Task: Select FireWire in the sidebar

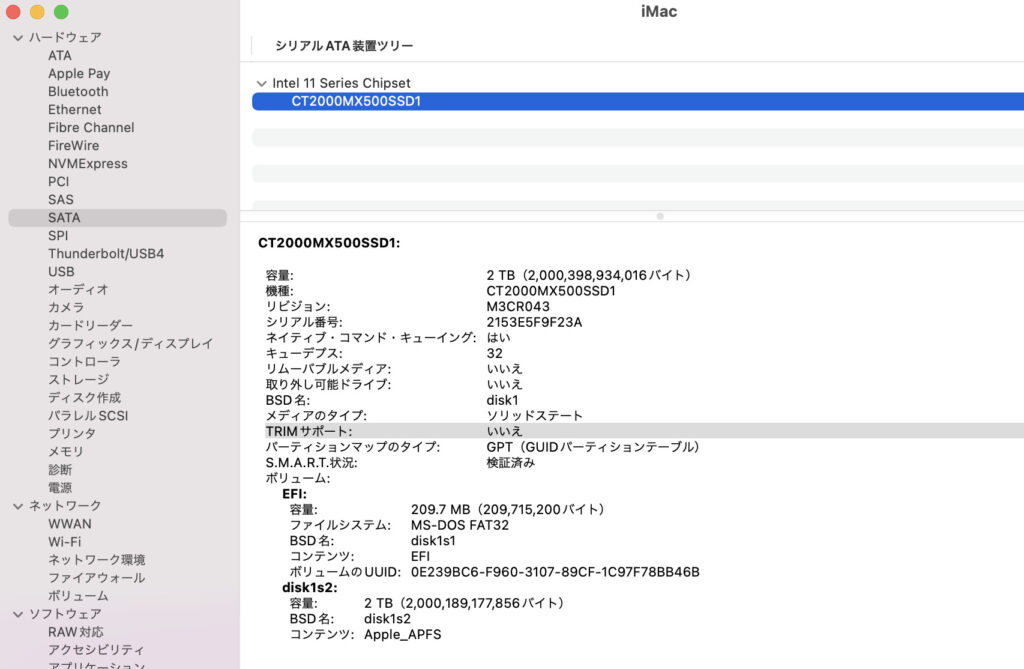Action: [74, 146]
